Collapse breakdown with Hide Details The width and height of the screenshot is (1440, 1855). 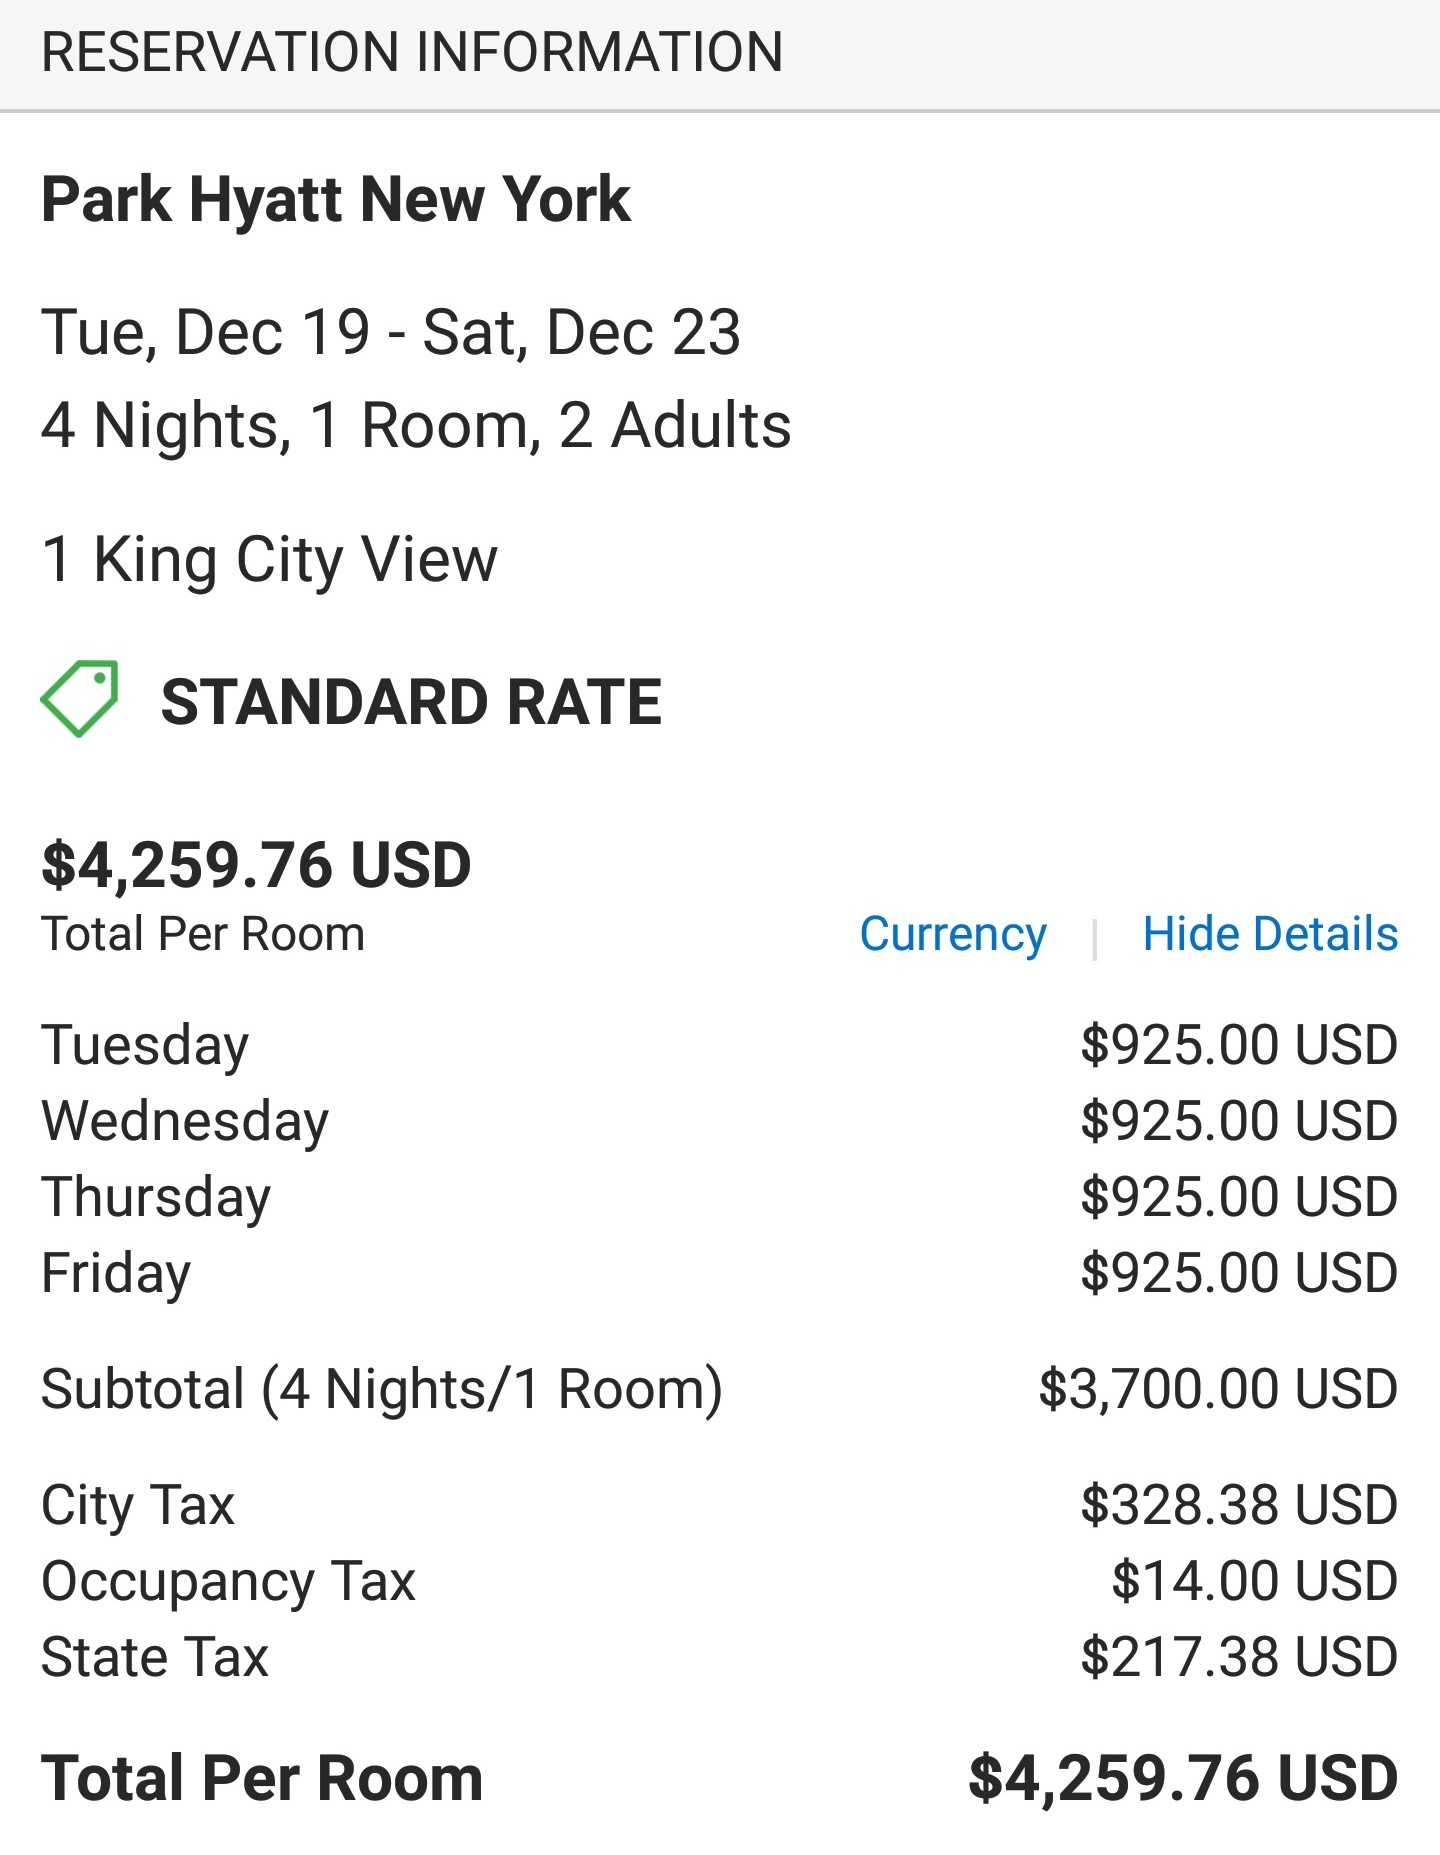pos(1270,934)
